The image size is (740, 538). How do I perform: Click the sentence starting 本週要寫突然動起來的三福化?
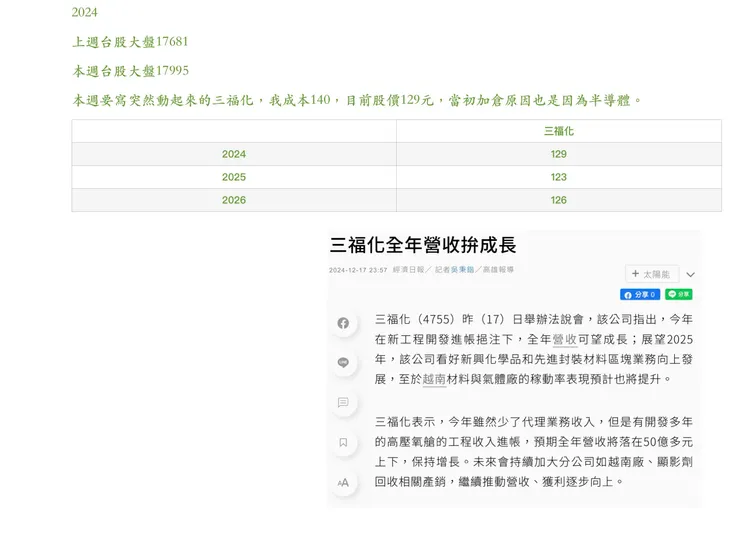(357, 100)
